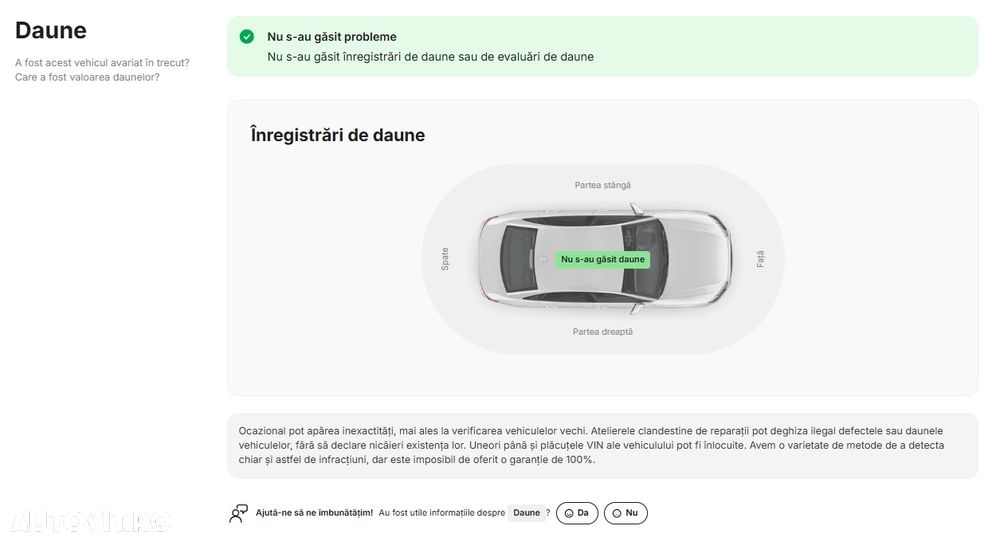
Task: Click the "Daune" tag in feedback question
Action: tap(526, 513)
